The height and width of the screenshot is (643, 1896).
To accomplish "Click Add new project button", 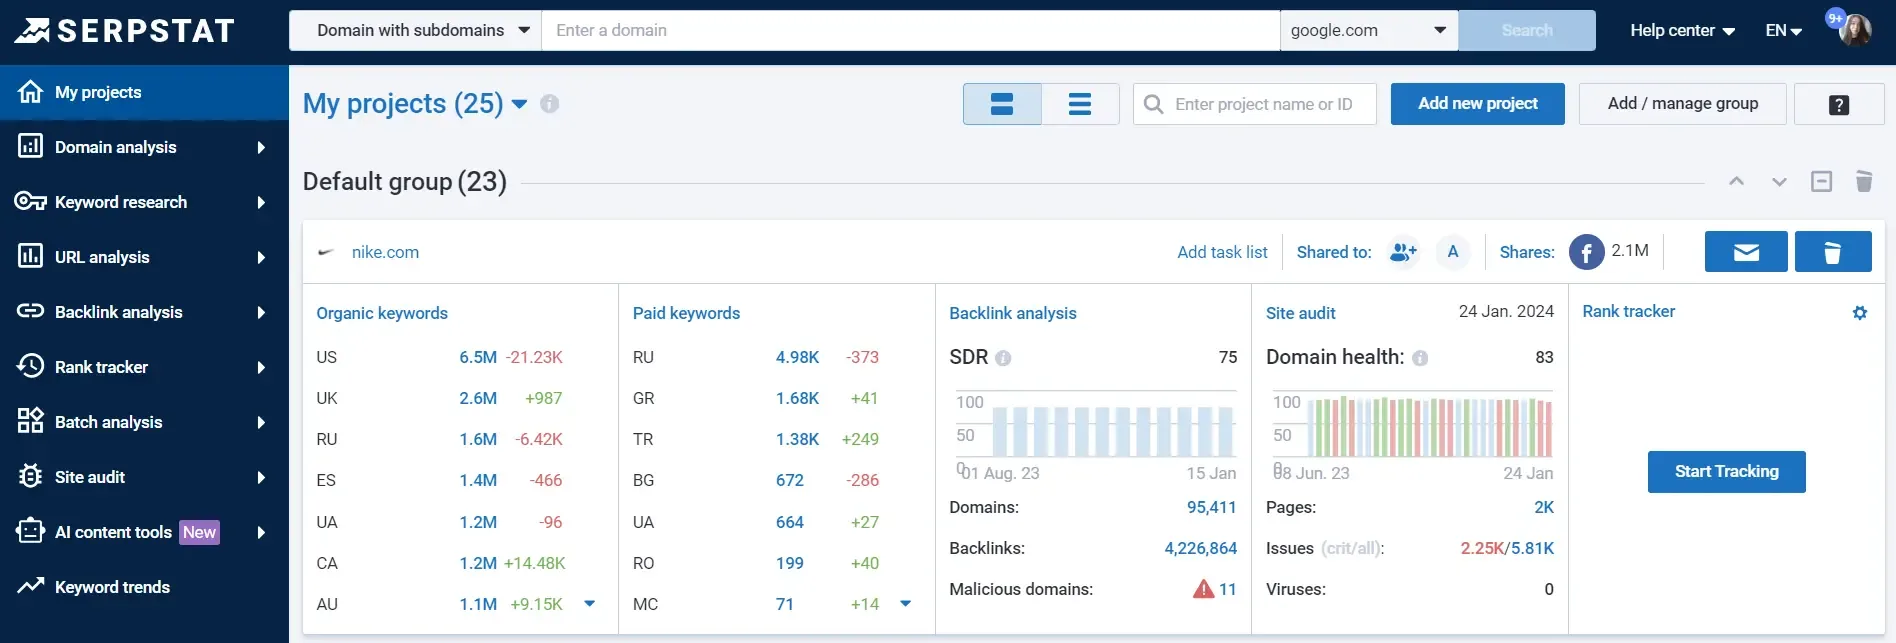I will click(1478, 104).
